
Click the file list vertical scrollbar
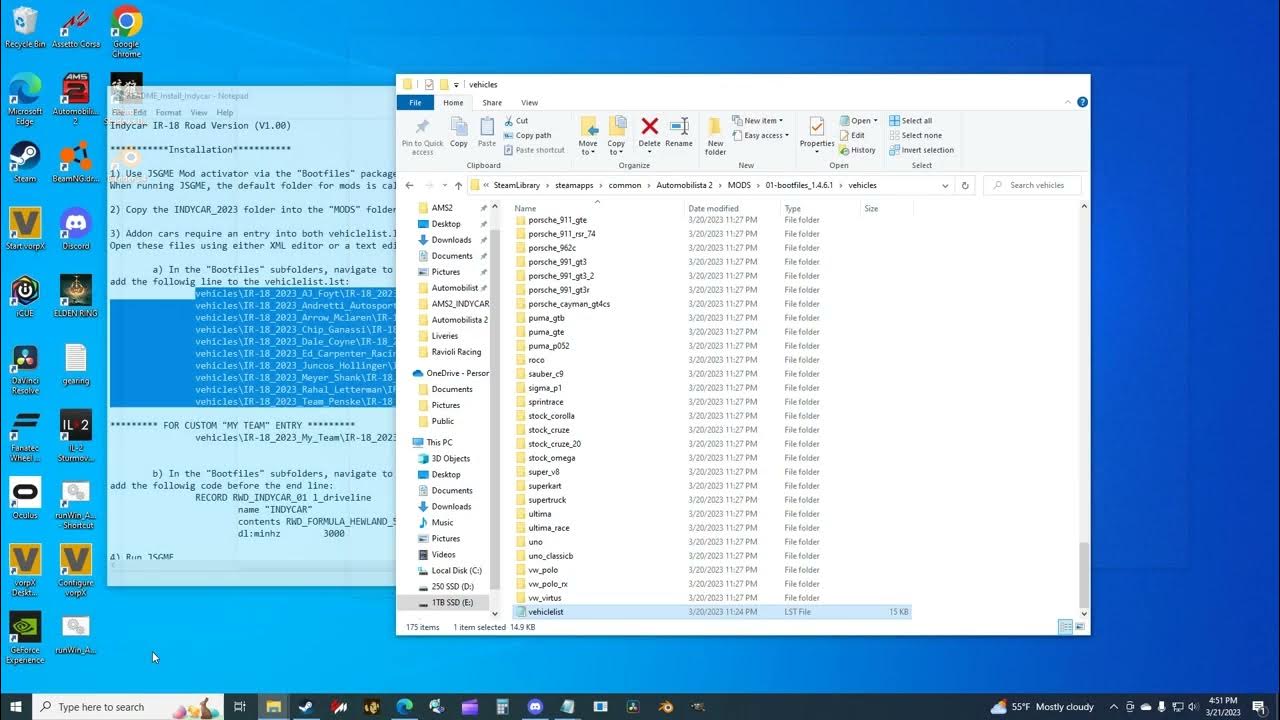tap(1084, 574)
